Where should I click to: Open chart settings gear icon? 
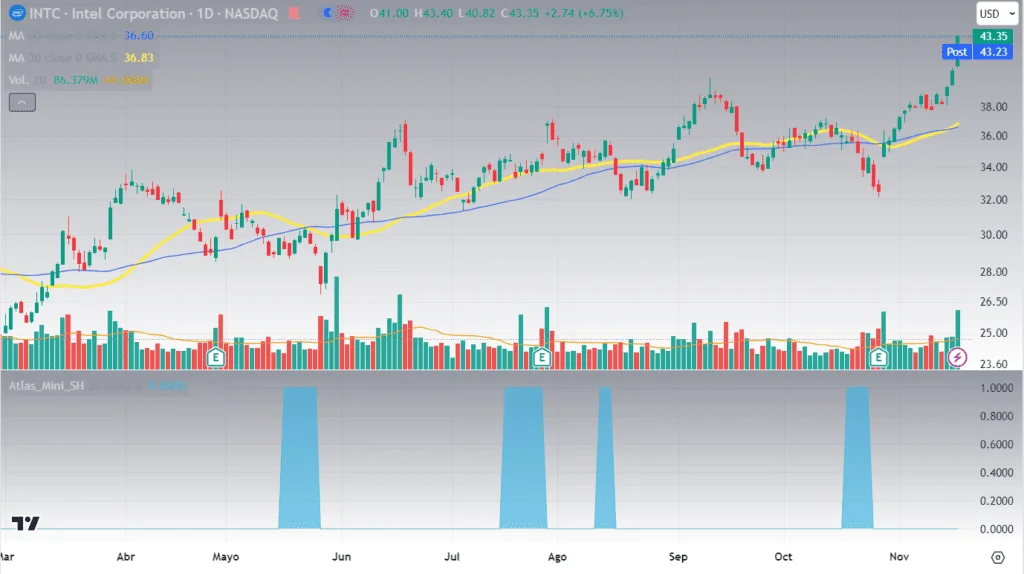click(x=998, y=557)
